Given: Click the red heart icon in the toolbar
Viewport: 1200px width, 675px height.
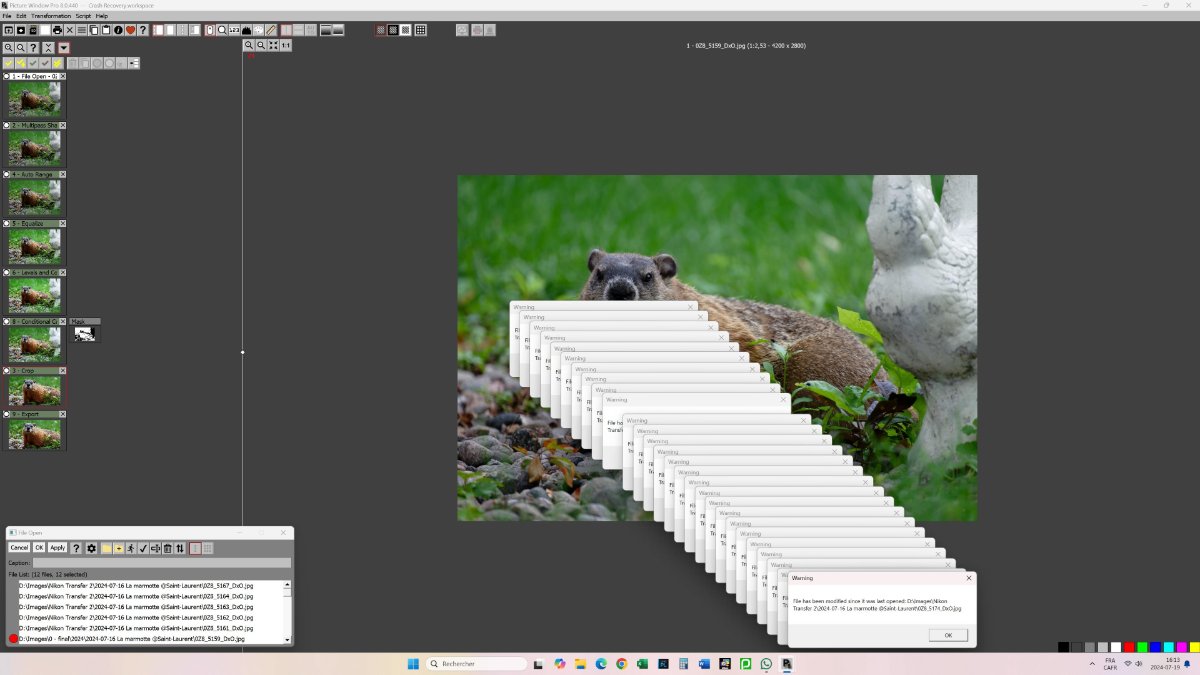Looking at the screenshot, I should click(130, 30).
